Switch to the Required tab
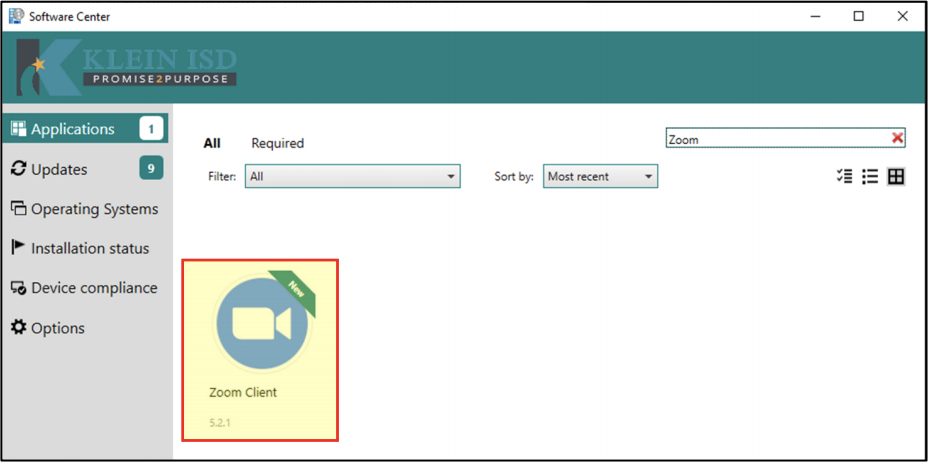This screenshot has width=928, height=464. click(x=278, y=143)
